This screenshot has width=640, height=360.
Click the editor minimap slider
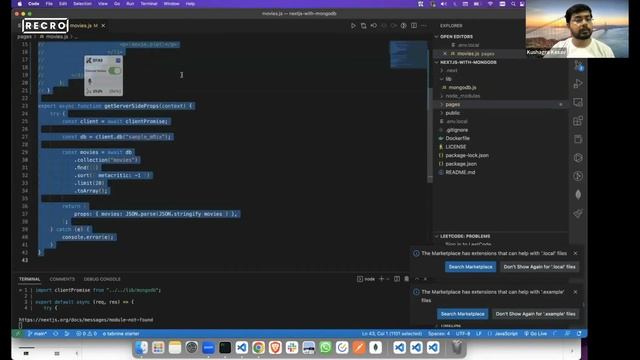pyautogui.click(x=408, y=54)
